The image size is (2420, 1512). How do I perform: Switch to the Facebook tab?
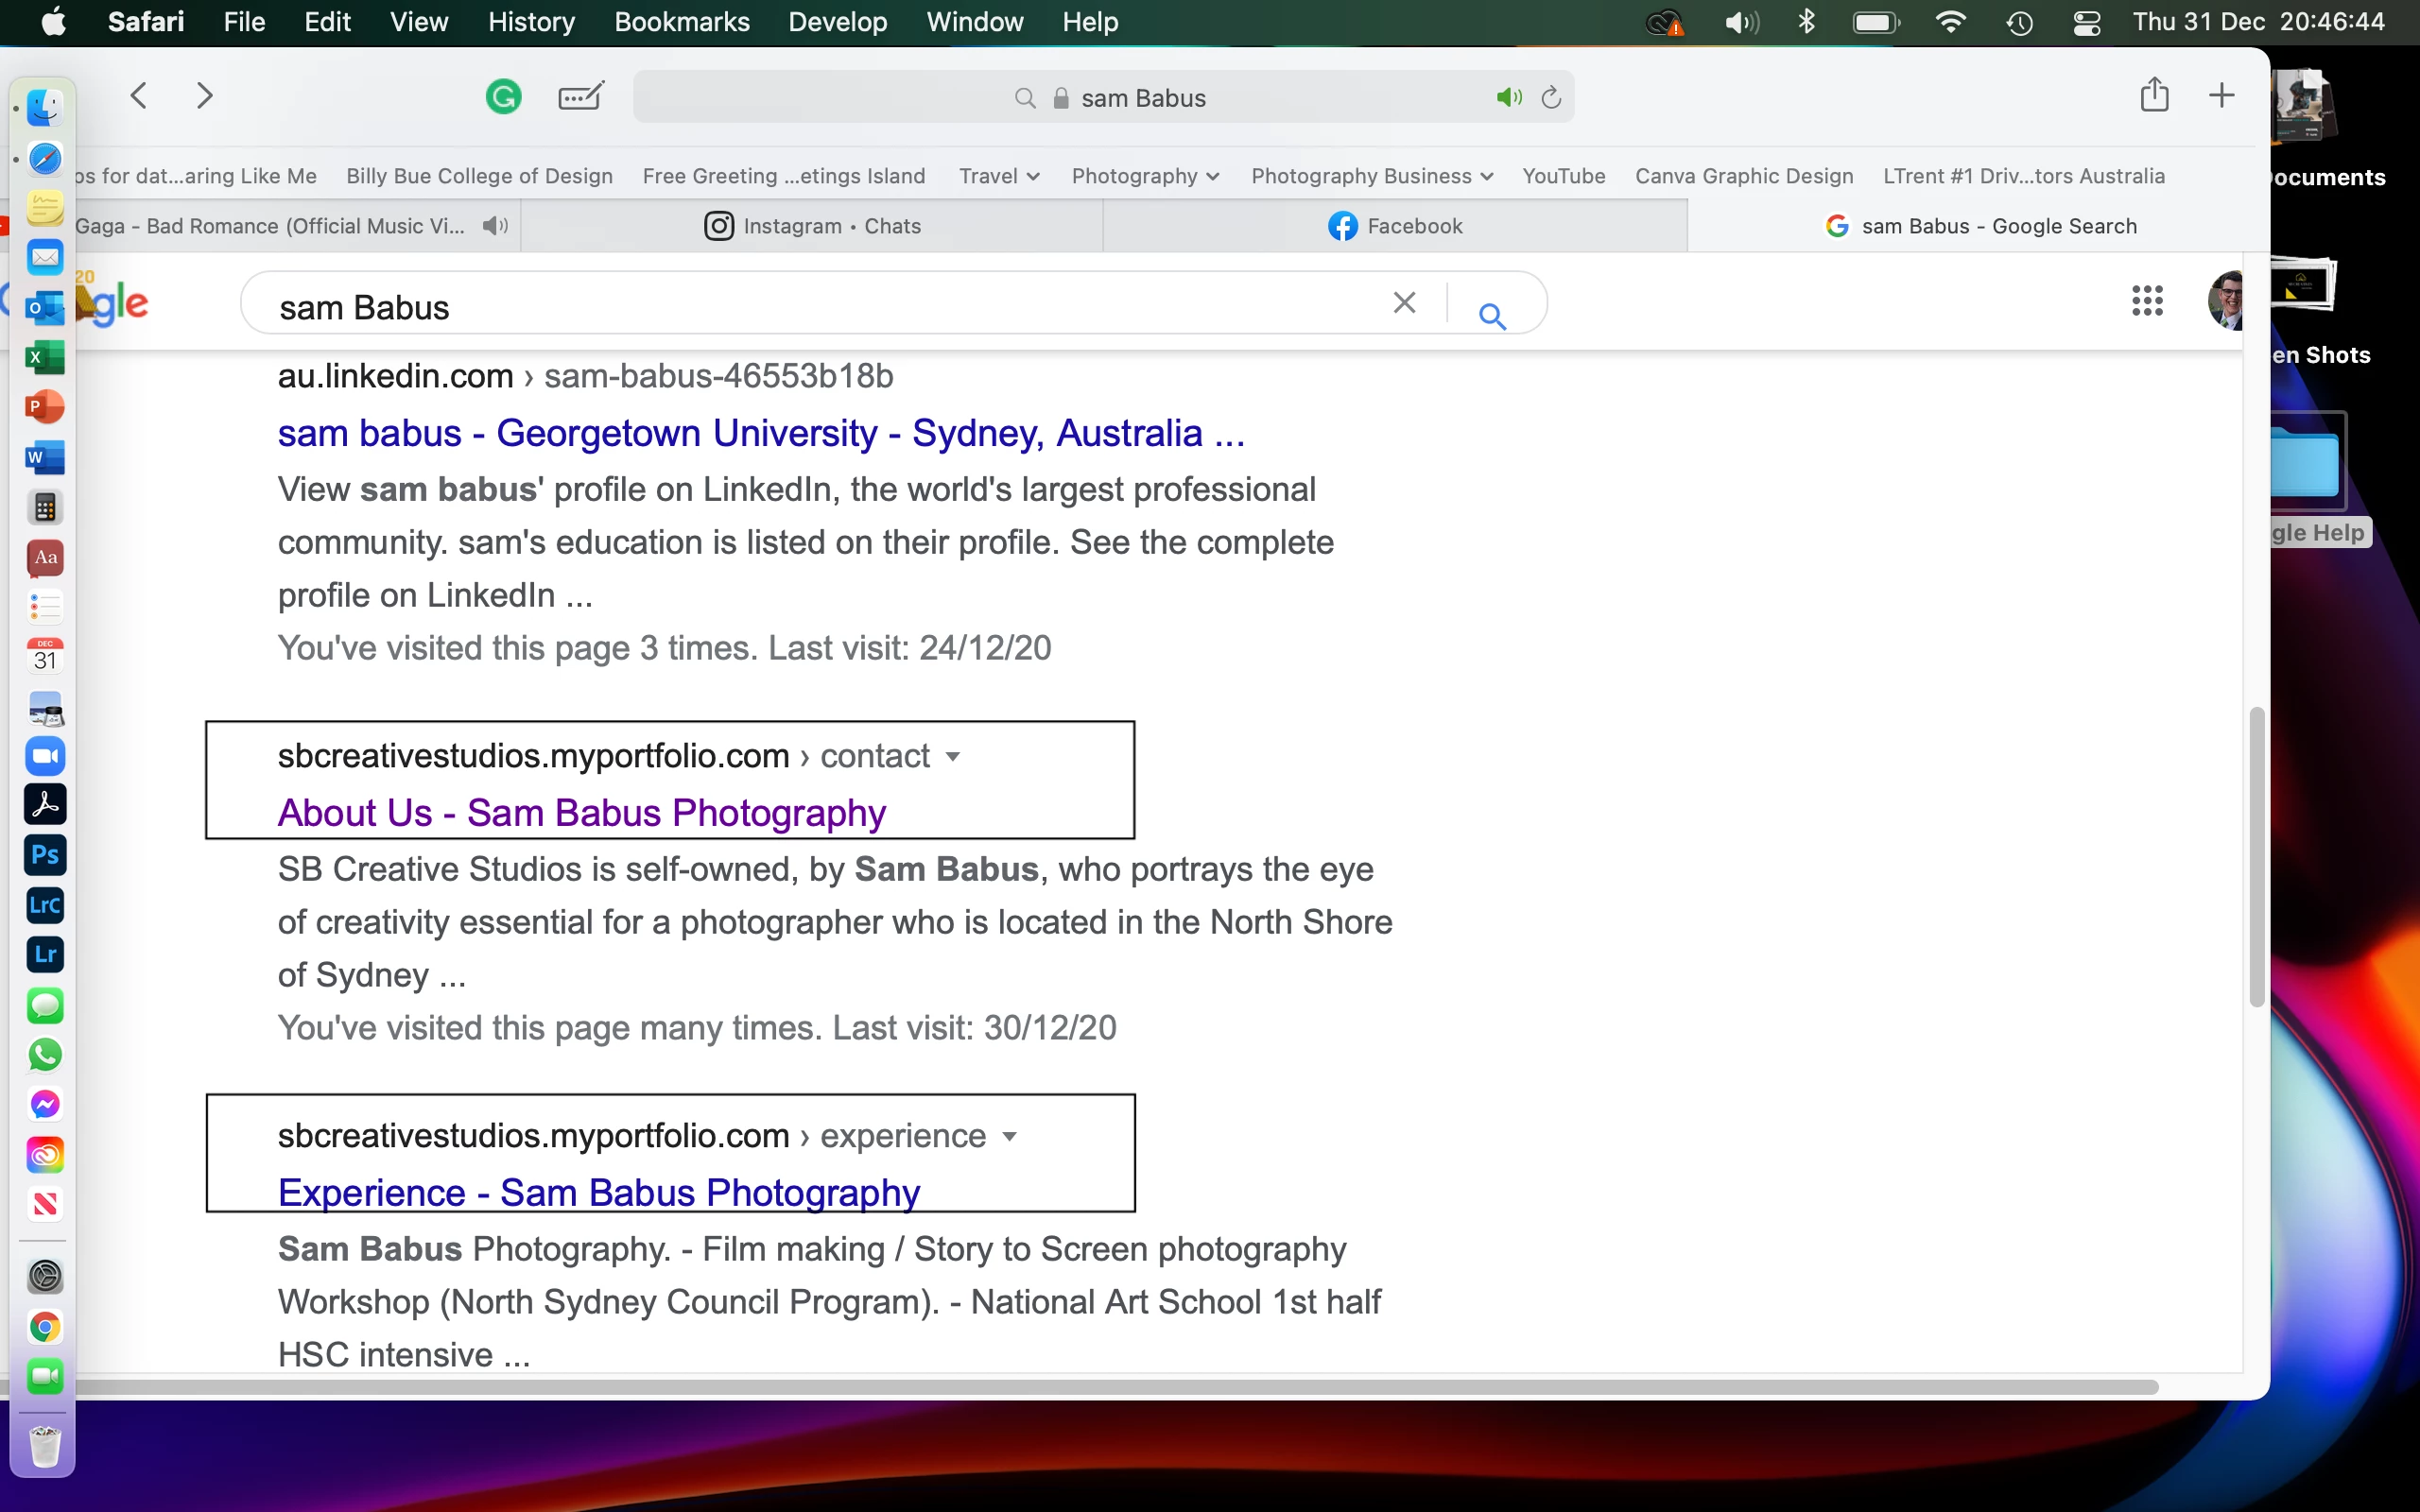point(1395,226)
